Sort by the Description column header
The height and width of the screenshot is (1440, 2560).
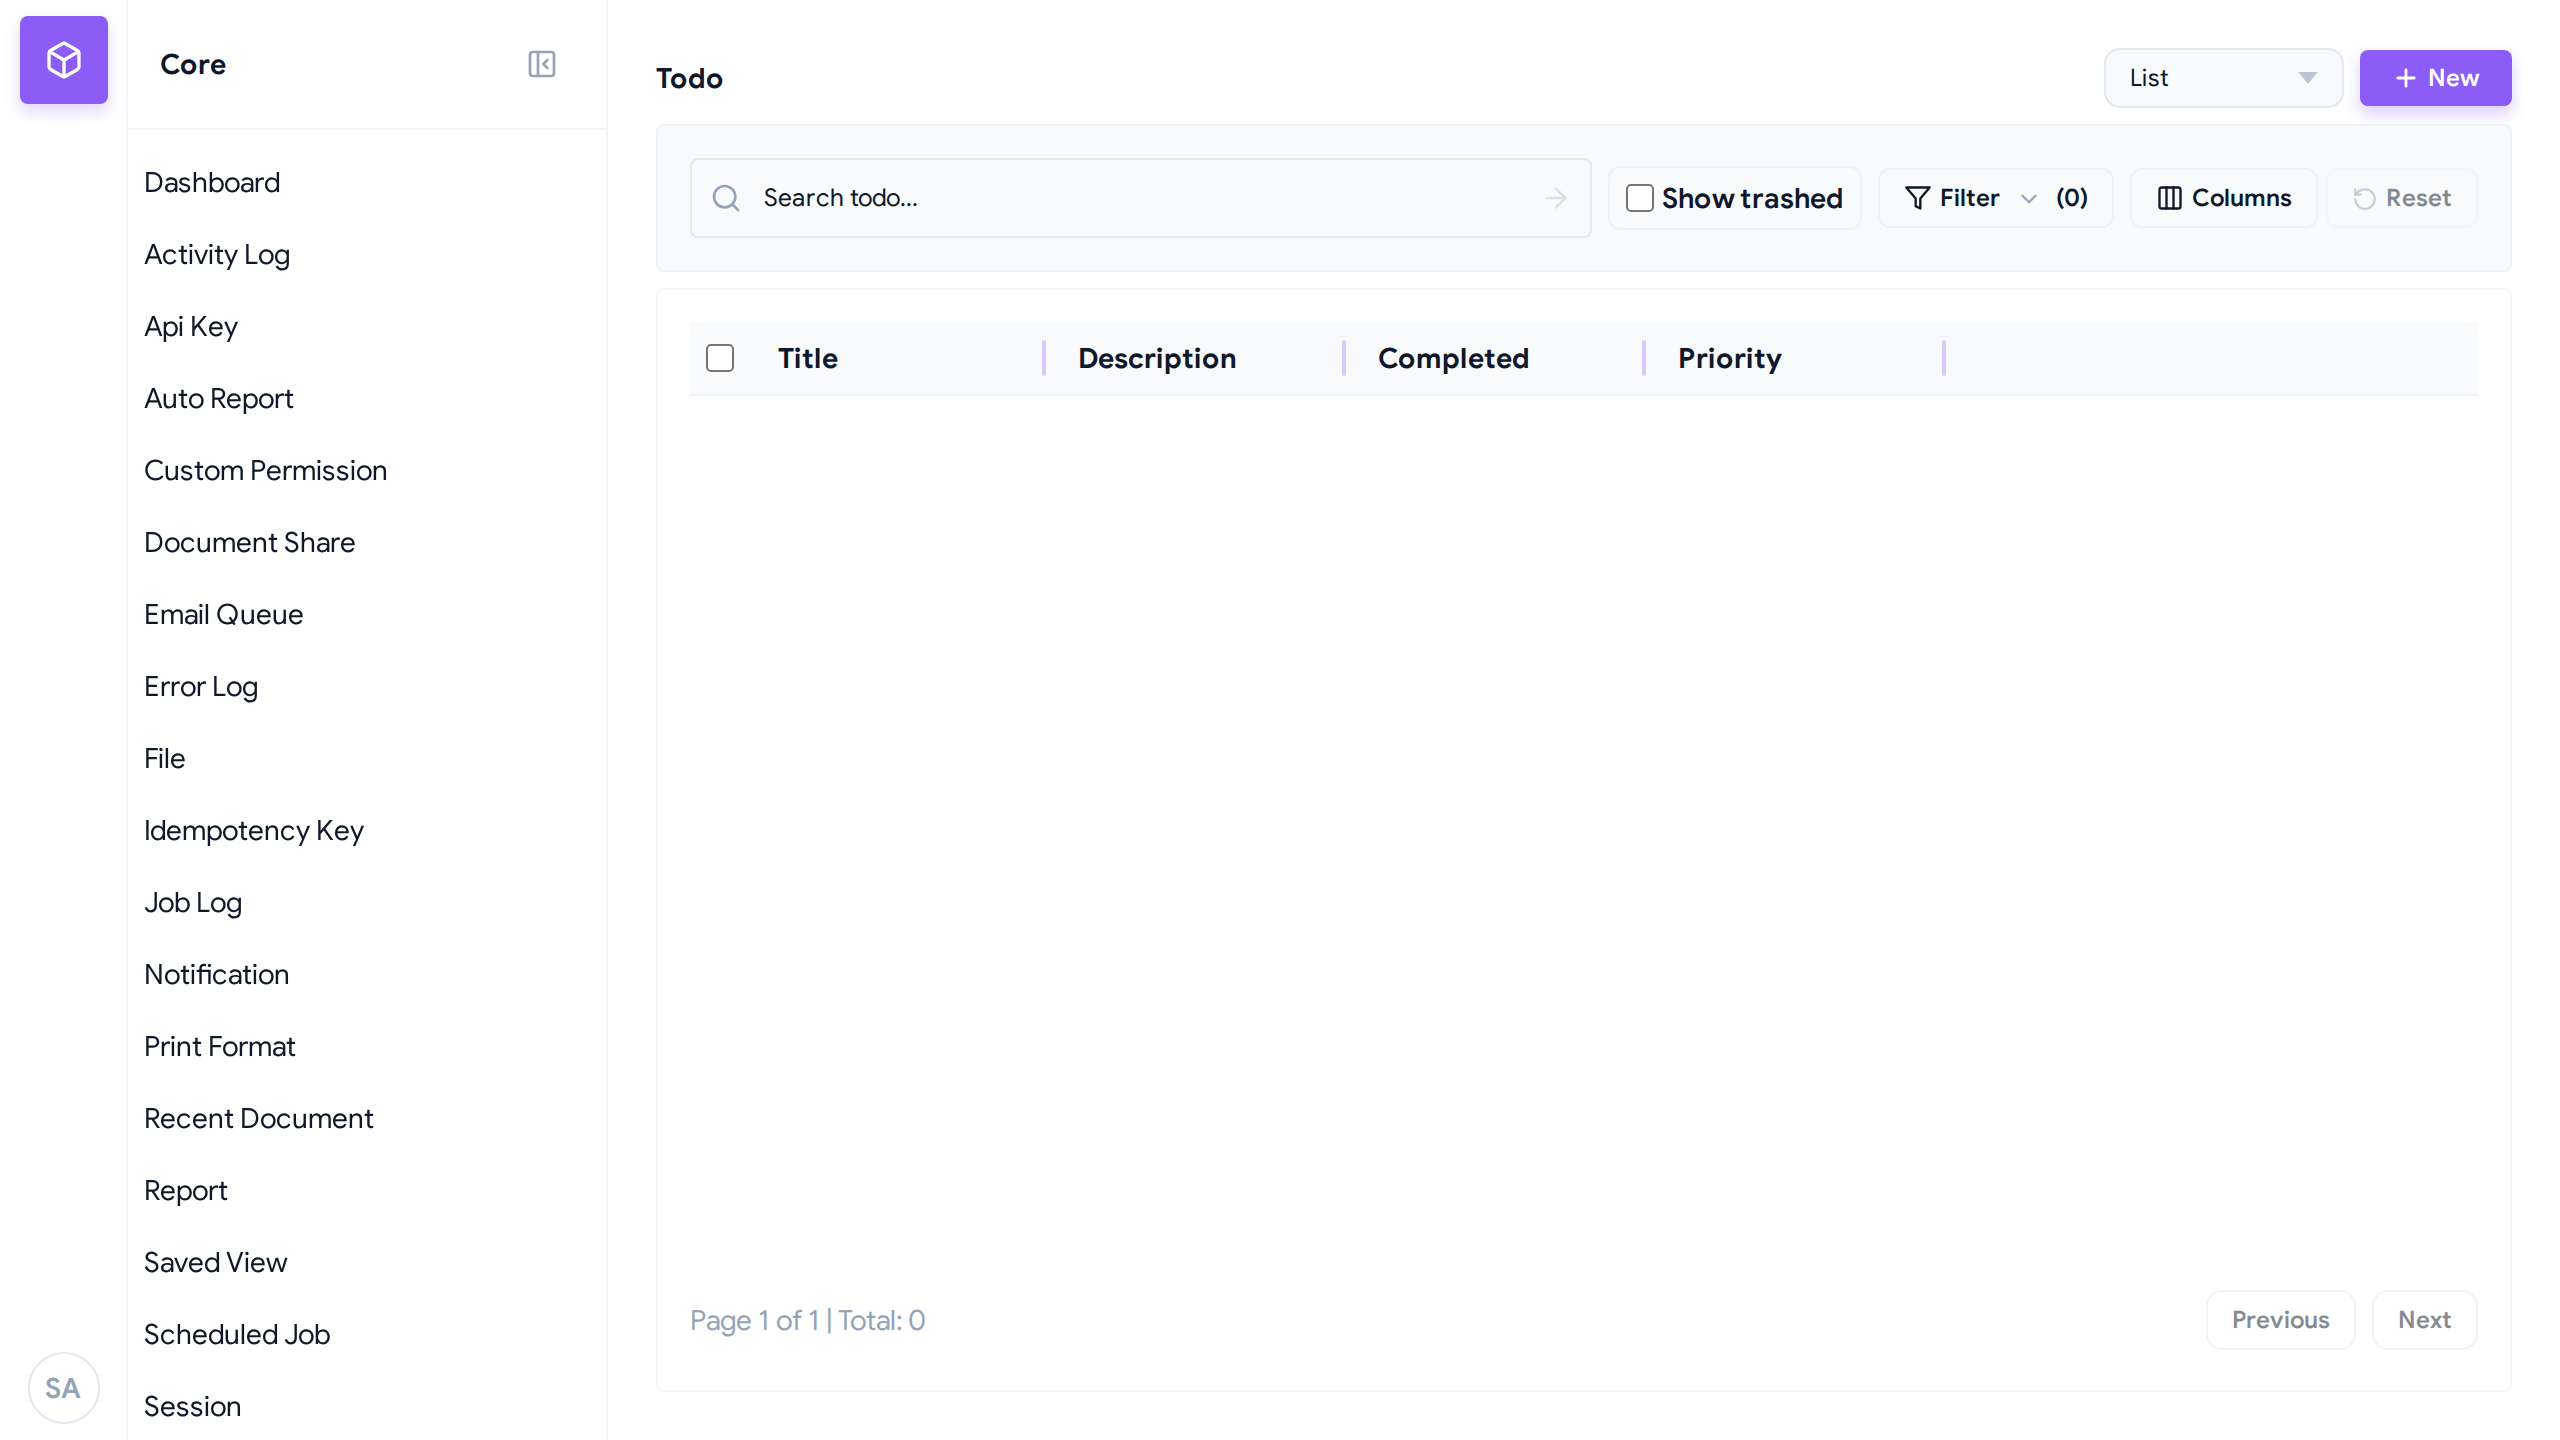[x=1157, y=358]
